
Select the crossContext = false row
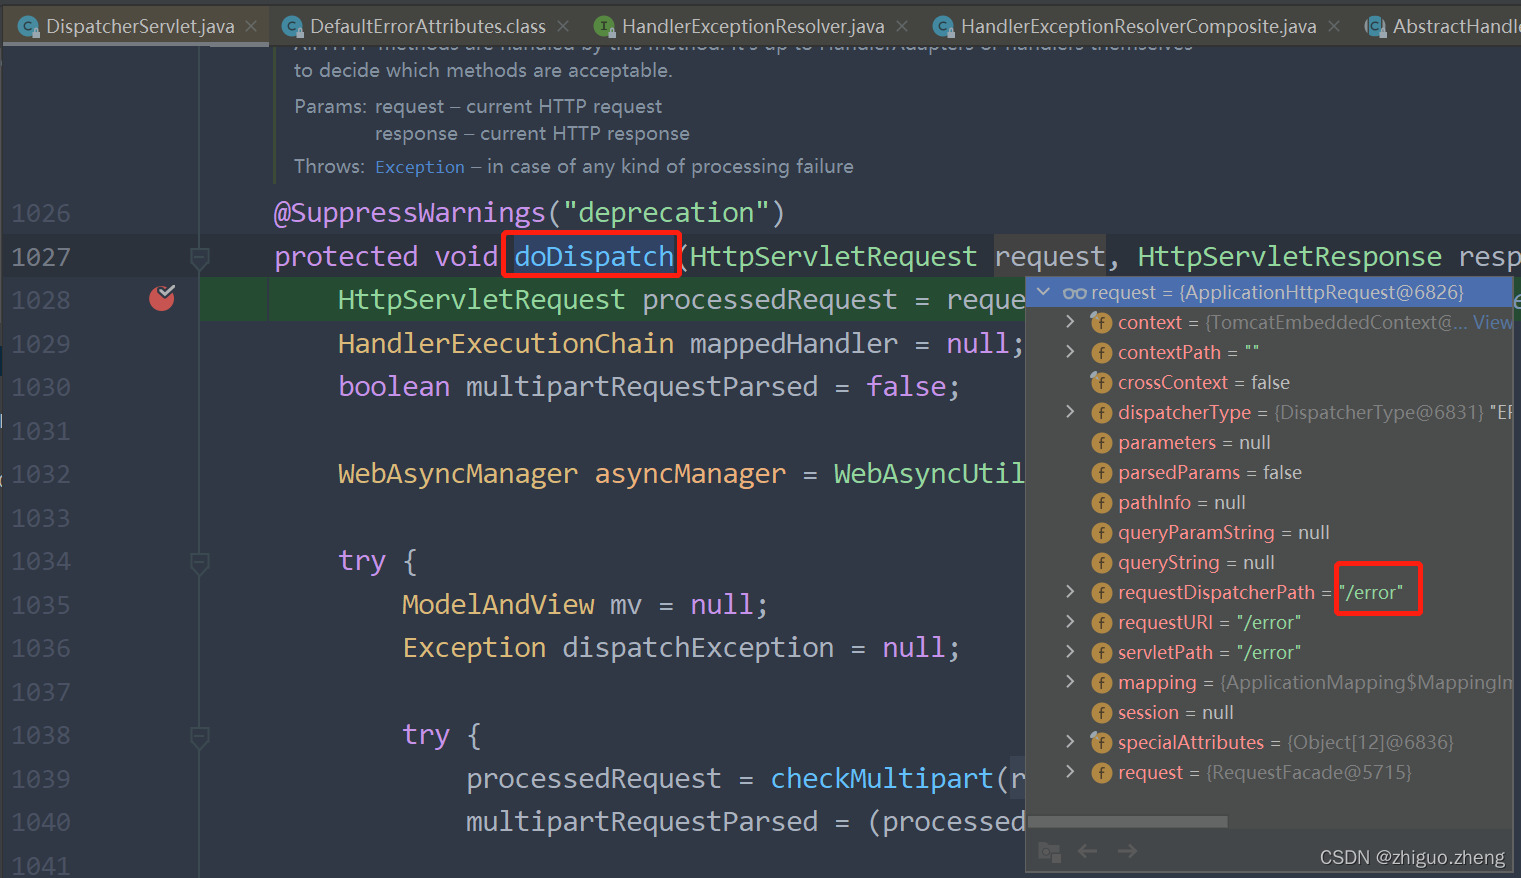click(x=1269, y=382)
